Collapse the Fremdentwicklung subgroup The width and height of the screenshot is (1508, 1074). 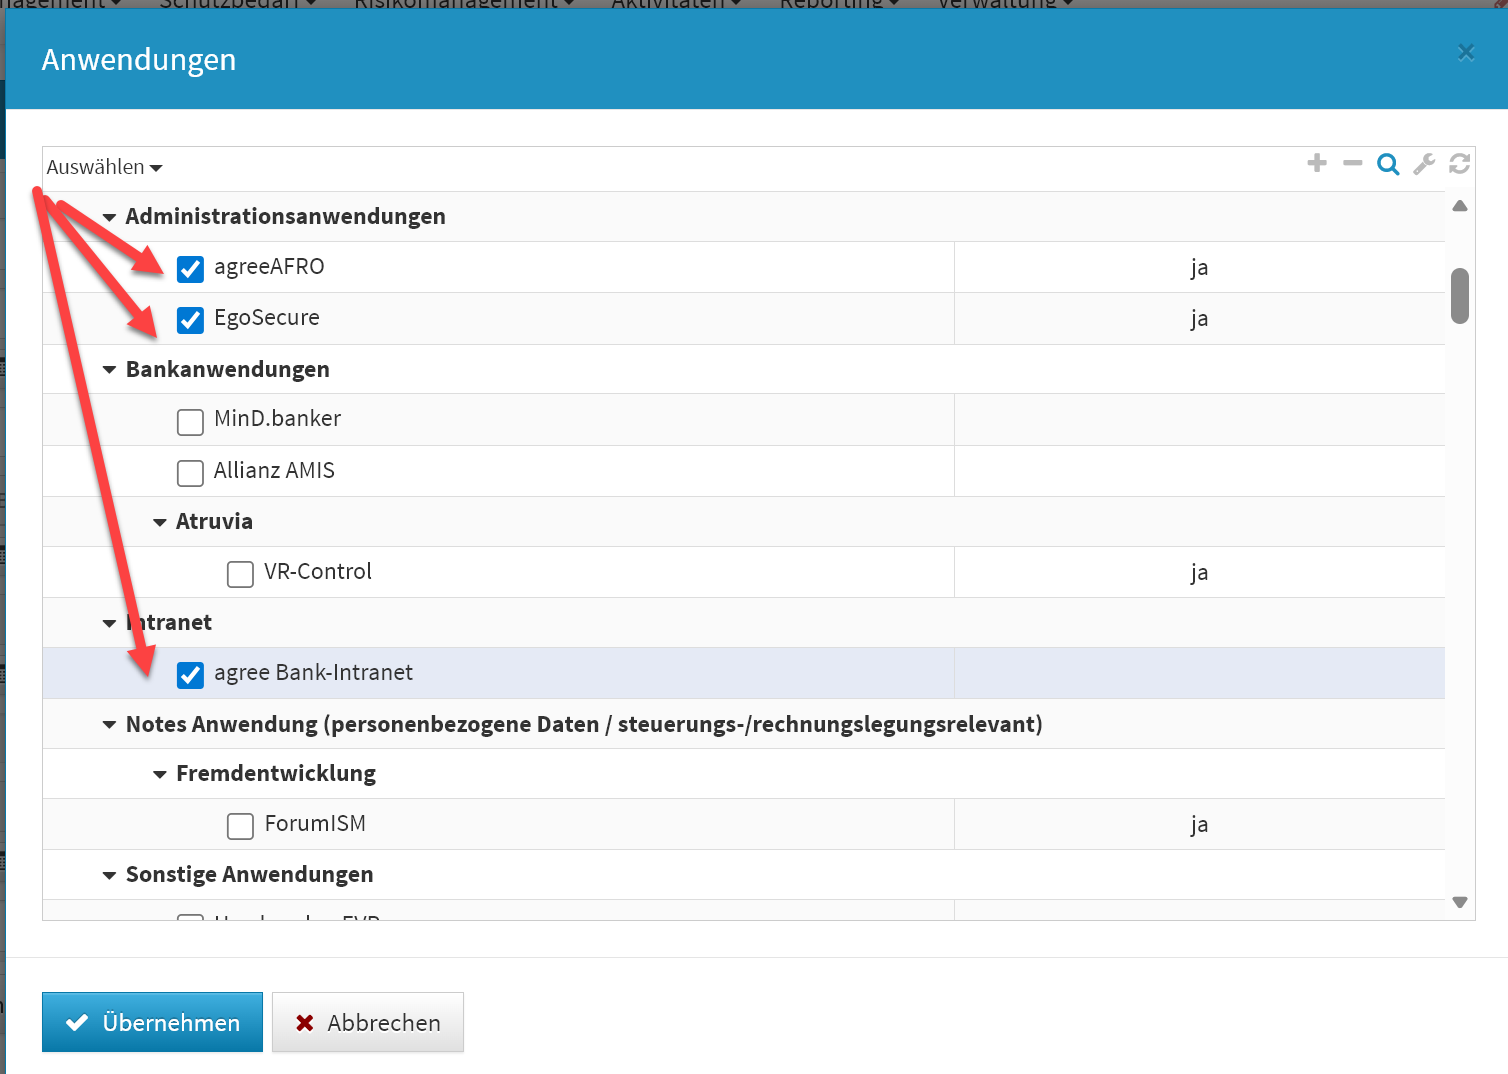(160, 774)
